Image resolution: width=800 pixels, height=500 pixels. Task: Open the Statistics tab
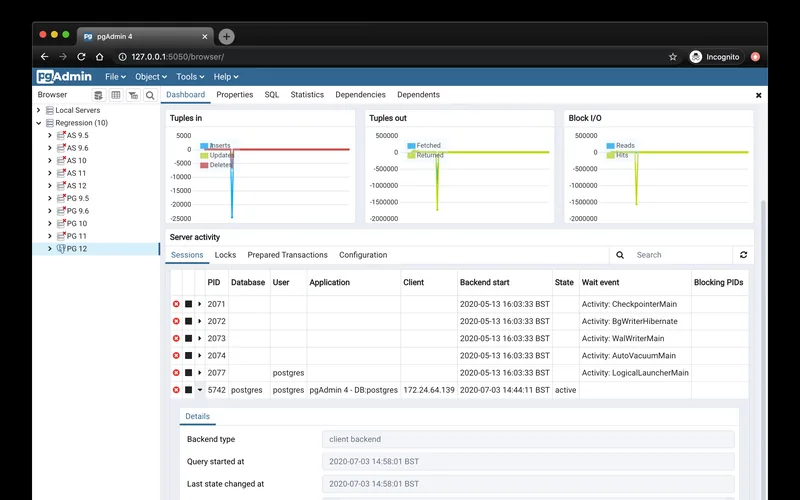[307, 95]
